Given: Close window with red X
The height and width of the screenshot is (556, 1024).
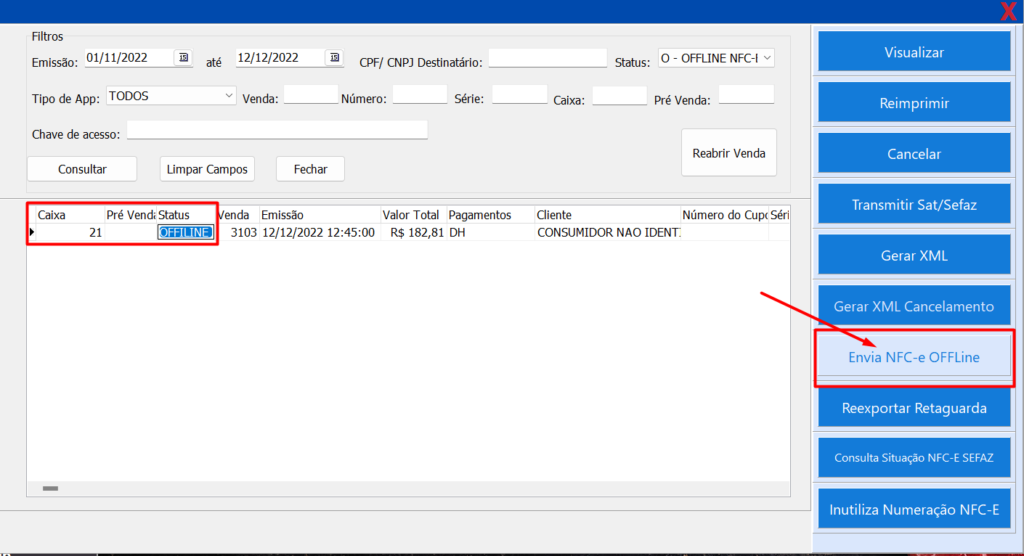Looking at the screenshot, I should tap(1009, 12).
